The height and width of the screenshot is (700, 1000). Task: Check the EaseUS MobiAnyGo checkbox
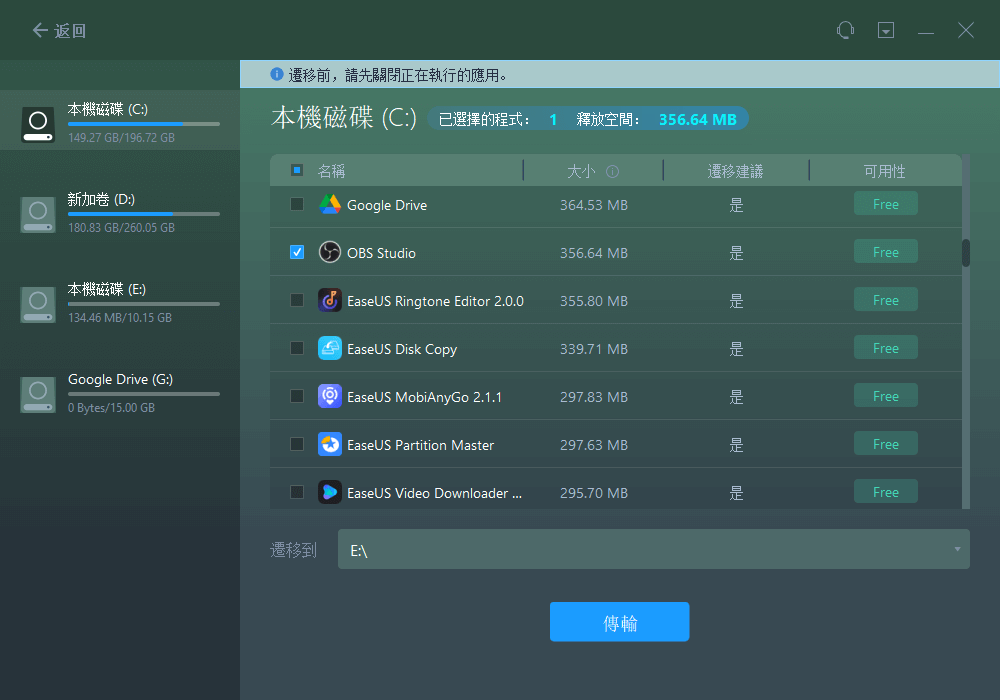coord(297,397)
